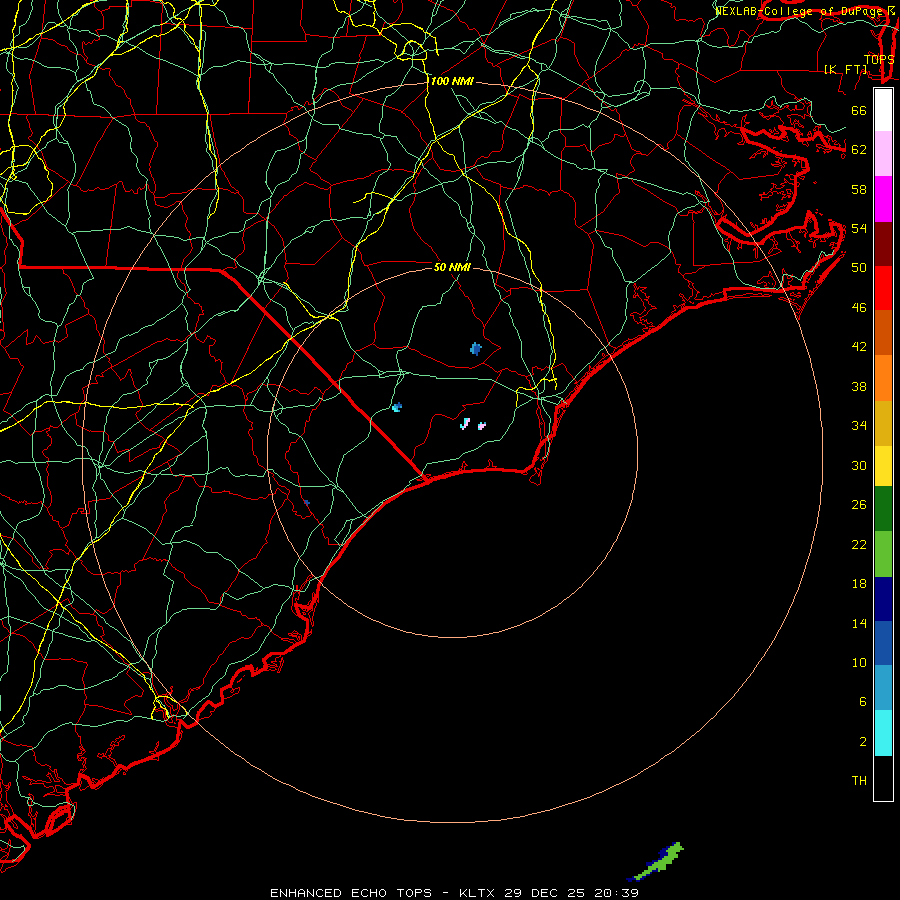This screenshot has height=900, width=900.
Task: Click the "58" legend value
Action: [x=859, y=189]
